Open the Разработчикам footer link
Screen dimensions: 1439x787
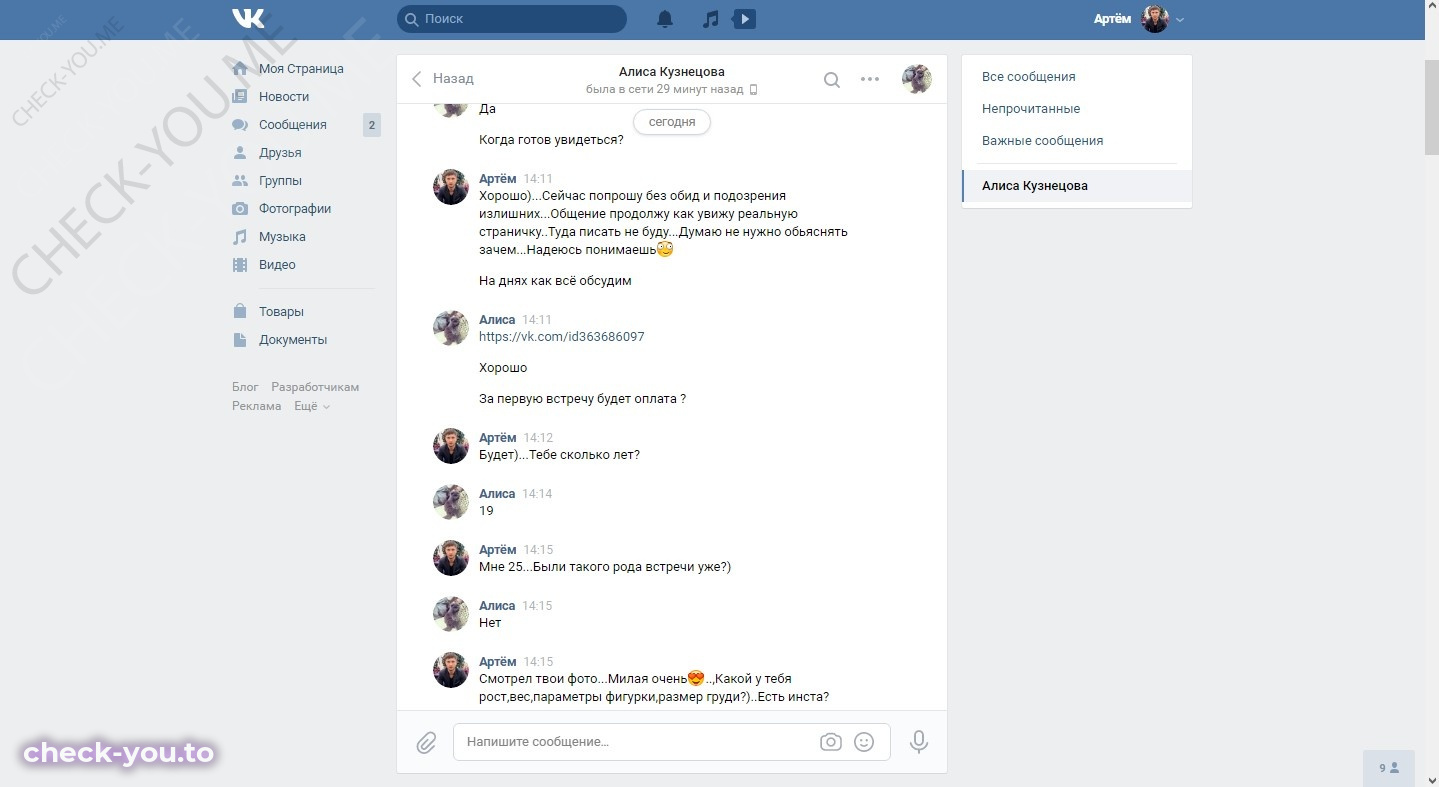click(x=315, y=387)
